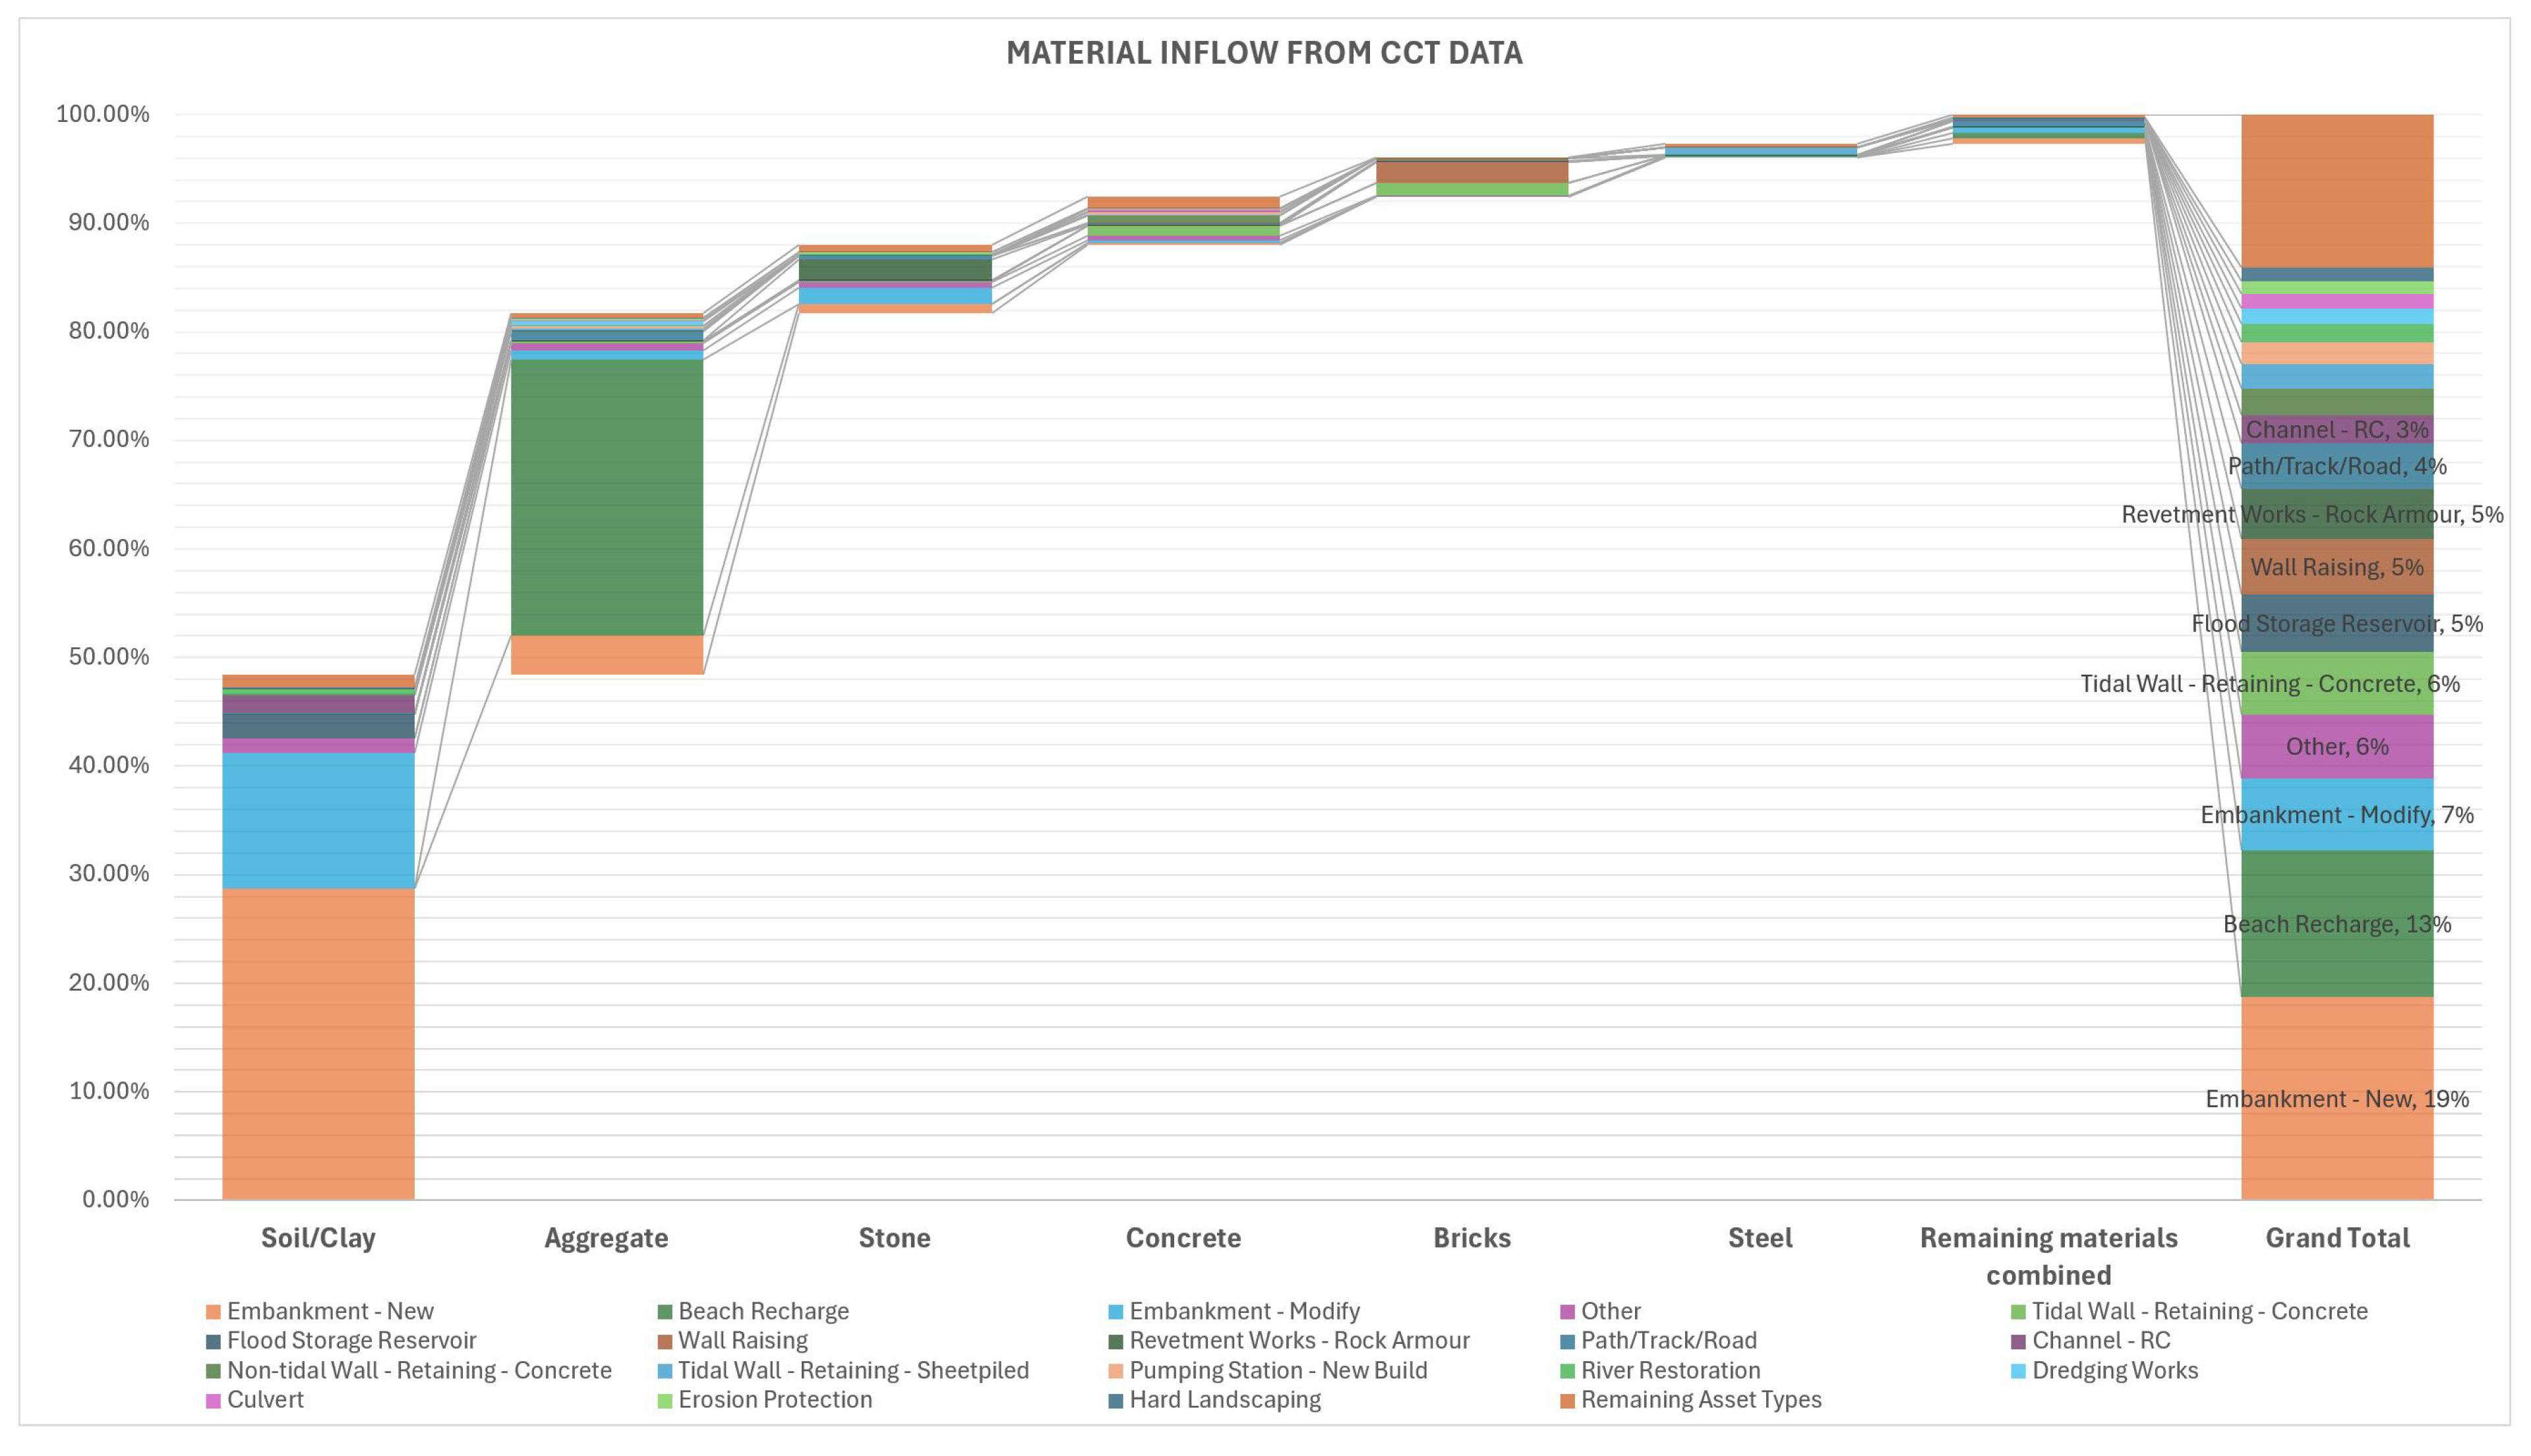Click the Embankment - Modify, 7% data label

click(2337, 815)
